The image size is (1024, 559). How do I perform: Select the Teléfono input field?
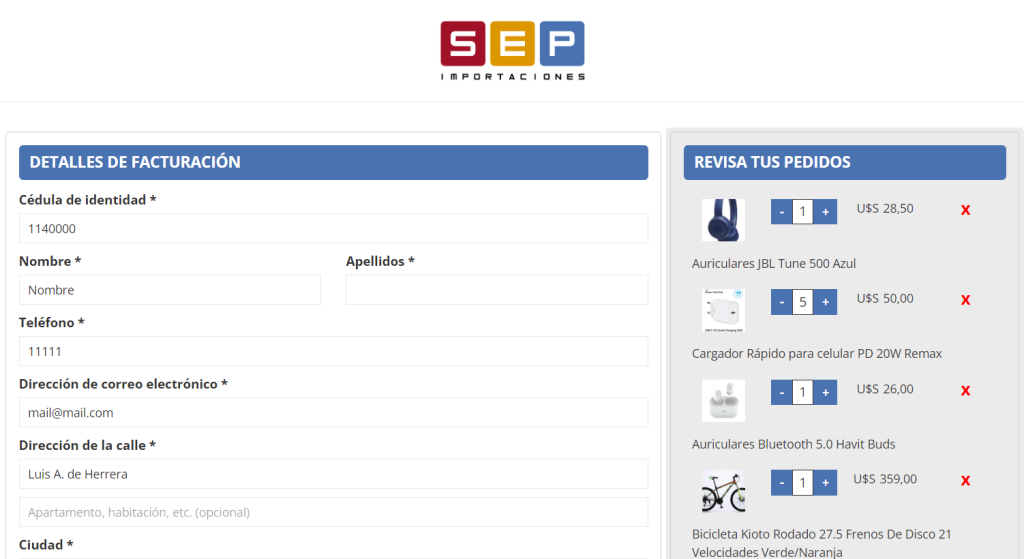[x=333, y=351]
